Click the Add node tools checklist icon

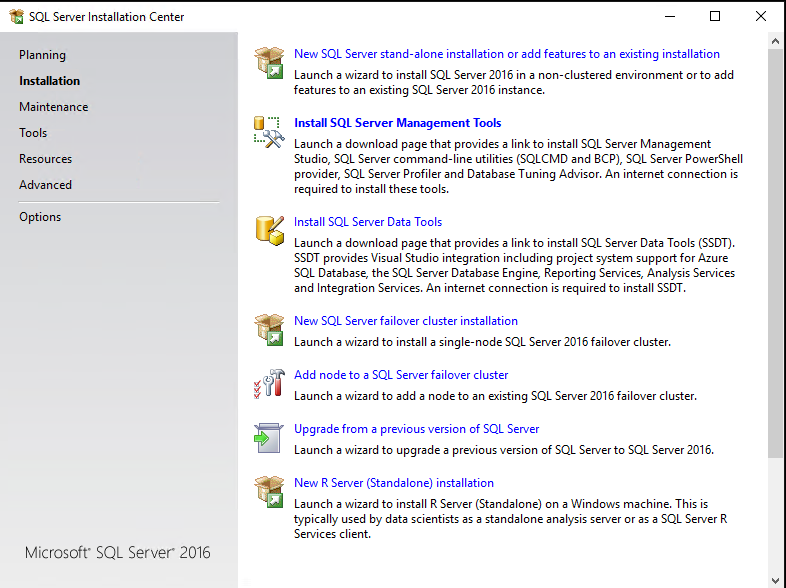[269, 384]
